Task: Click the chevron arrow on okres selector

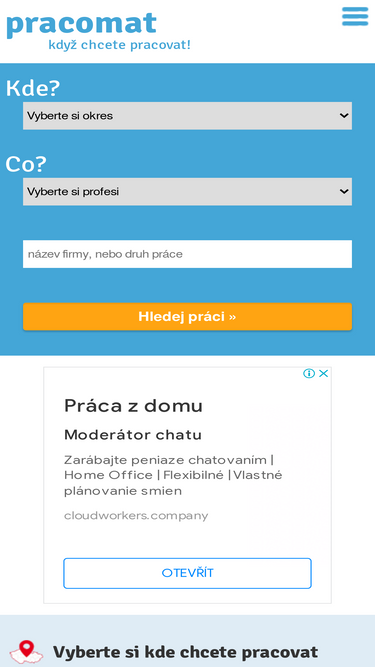Action: tap(344, 116)
